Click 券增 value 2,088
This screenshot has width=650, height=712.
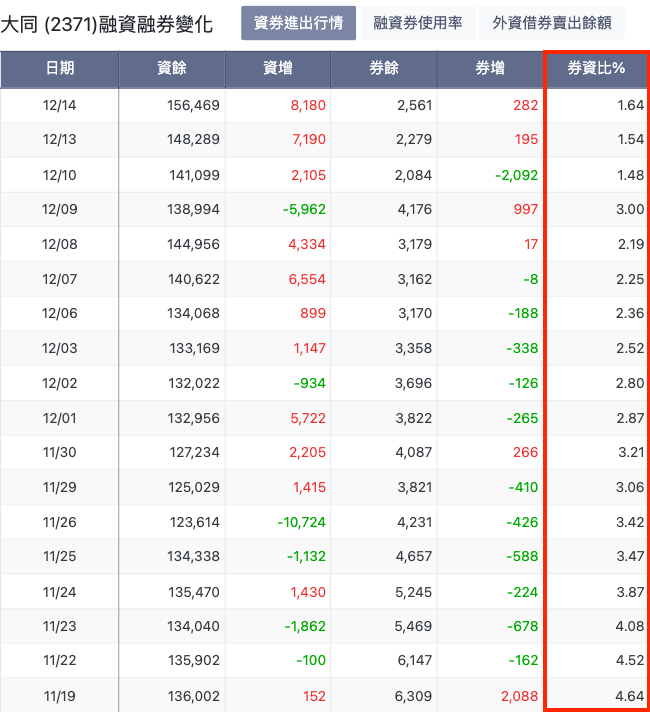[x=520, y=696]
